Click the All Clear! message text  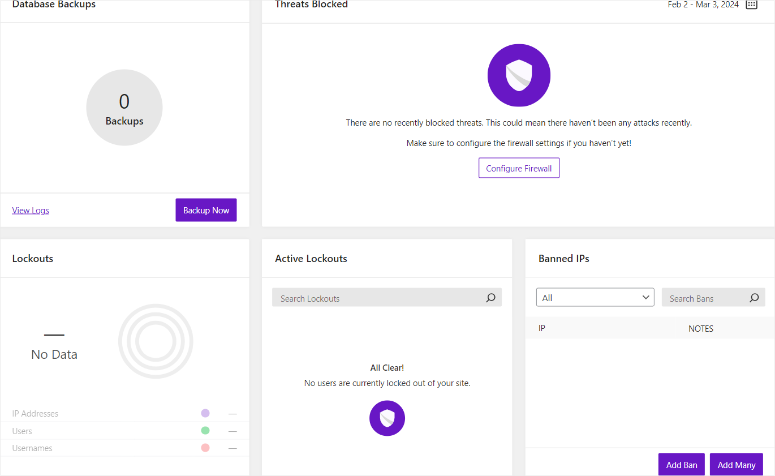pyautogui.click(x=387, y=368)
